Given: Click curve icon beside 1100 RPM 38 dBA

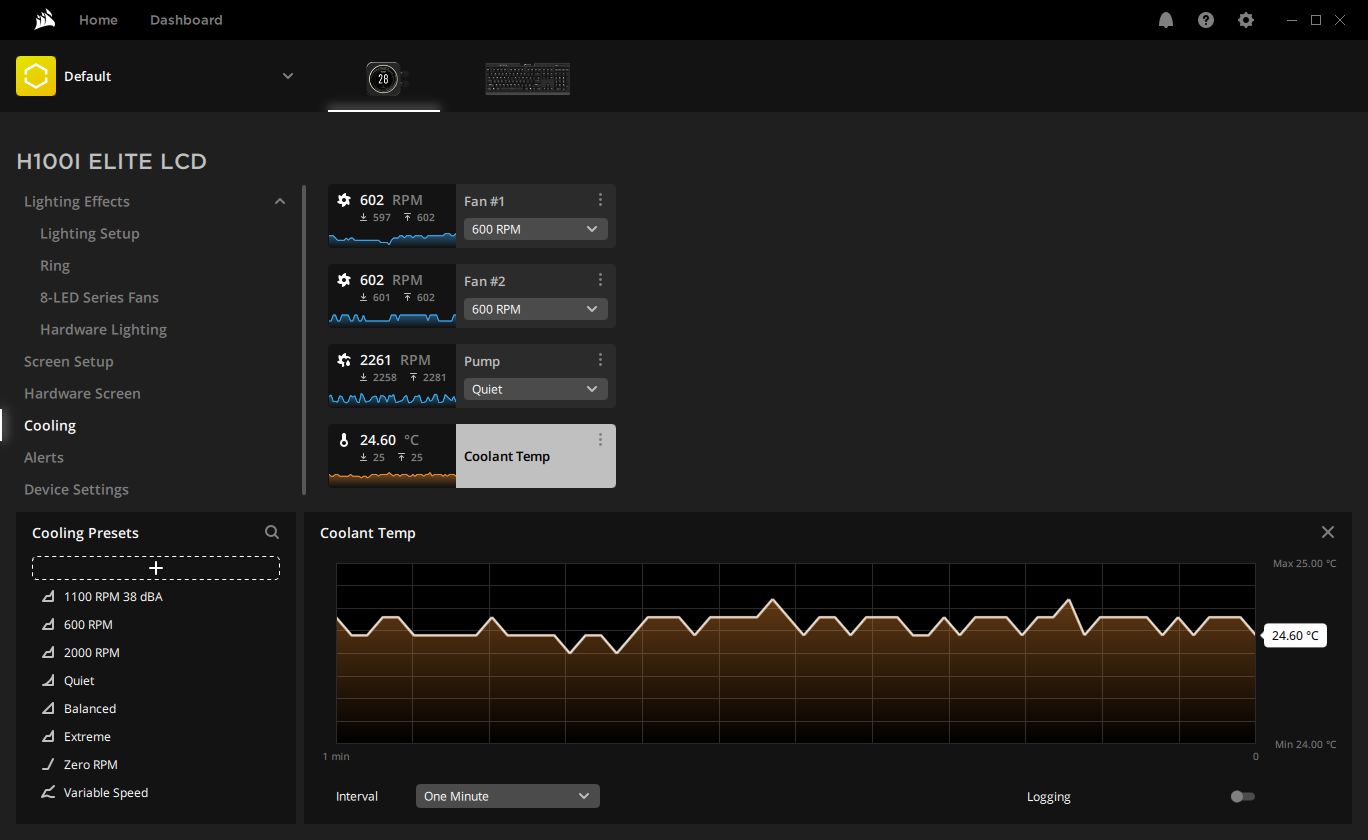Looking at the screenshot, I should [x=48, y=596].
